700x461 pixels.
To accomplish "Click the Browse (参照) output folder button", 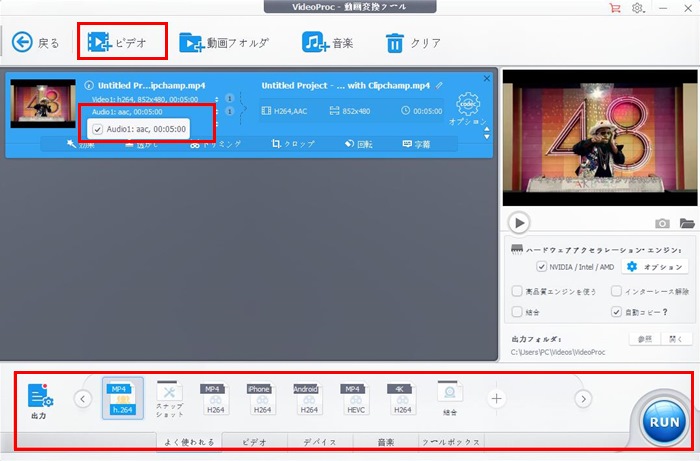I will [646, 339].
